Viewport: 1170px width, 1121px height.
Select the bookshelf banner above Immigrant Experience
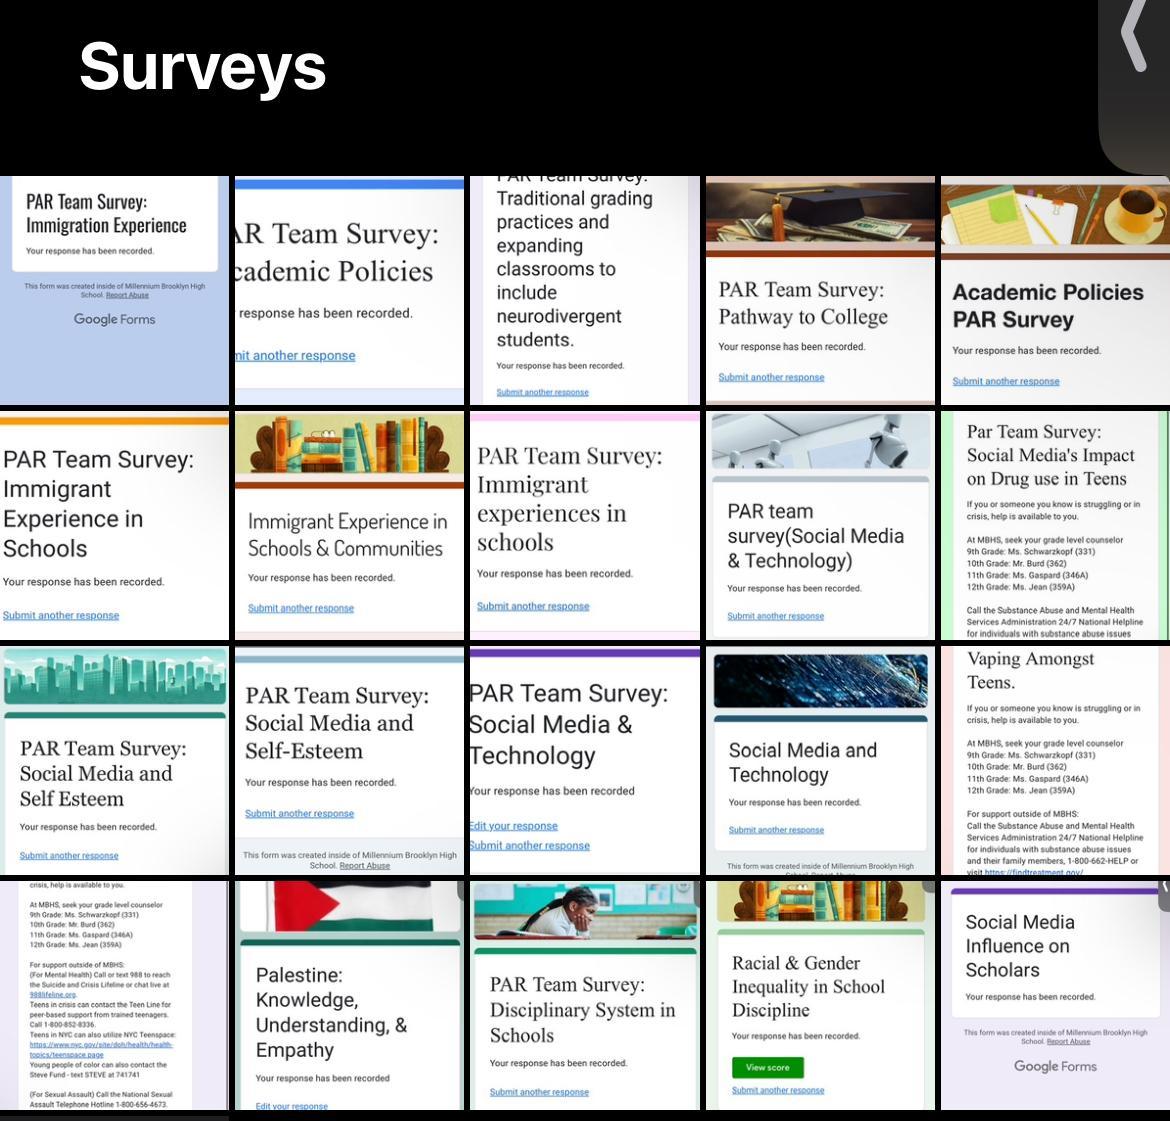349,447
